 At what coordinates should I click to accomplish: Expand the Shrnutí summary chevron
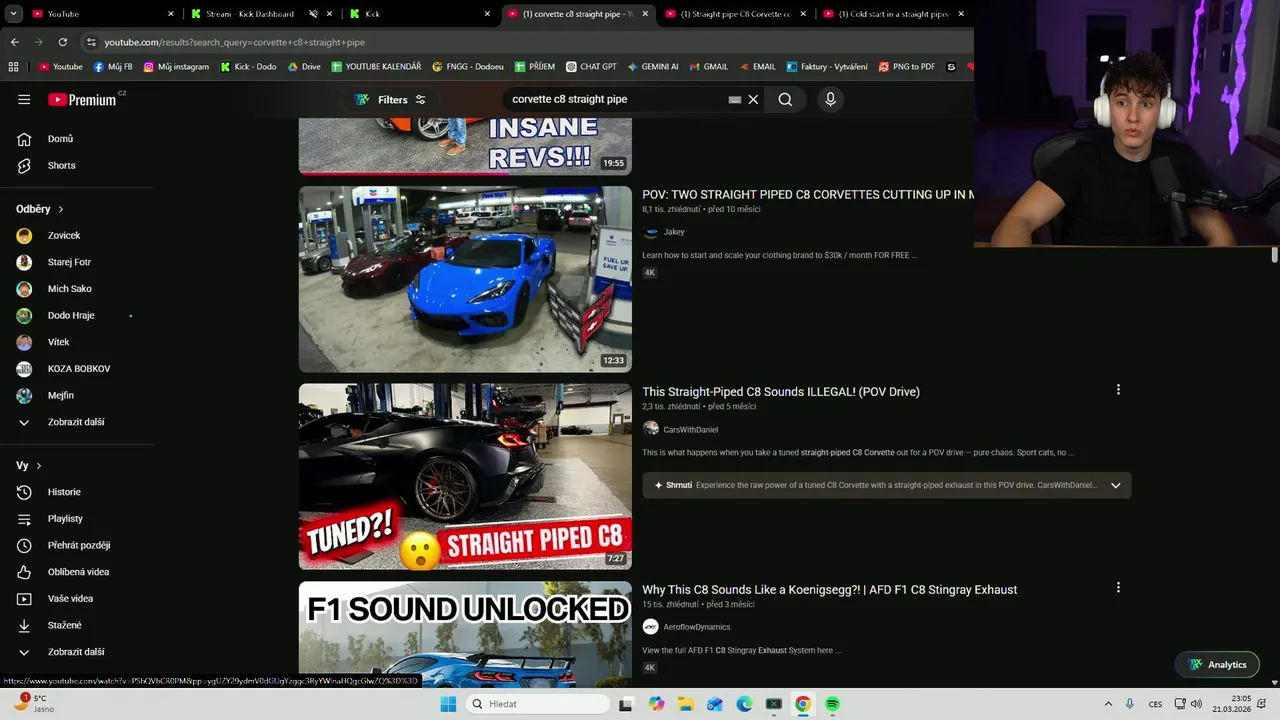click(1115, 485)
